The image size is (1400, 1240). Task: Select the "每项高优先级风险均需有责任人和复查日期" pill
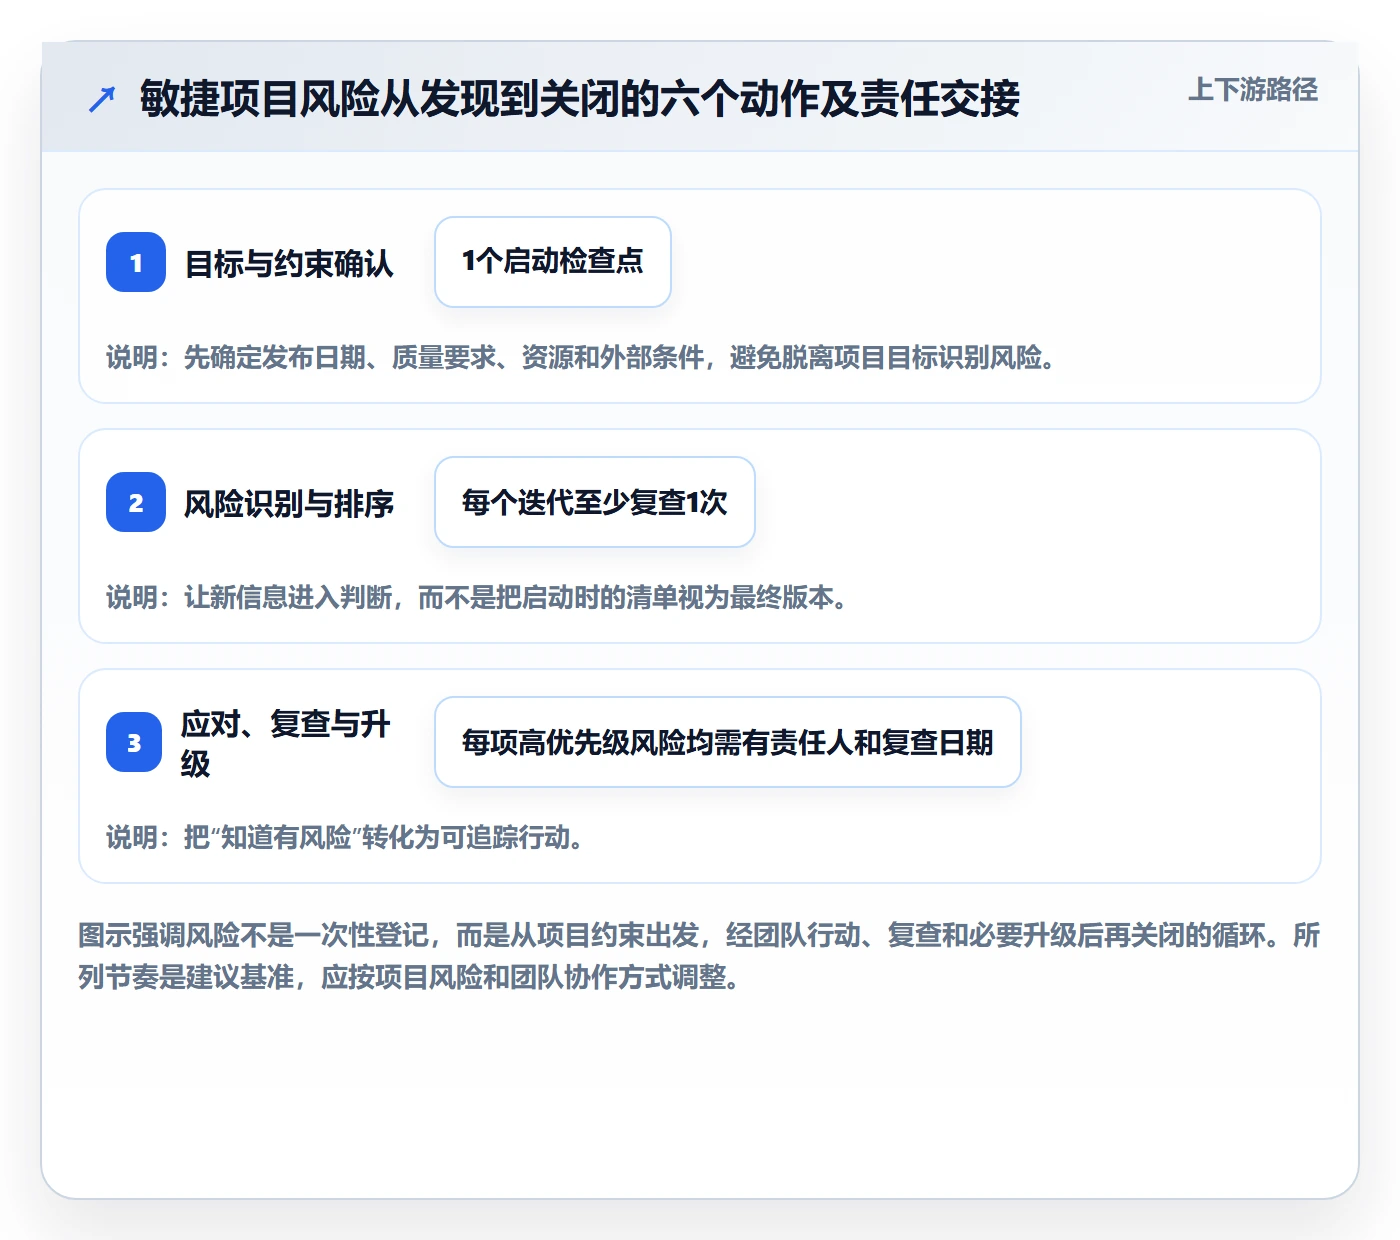point(728,742)
